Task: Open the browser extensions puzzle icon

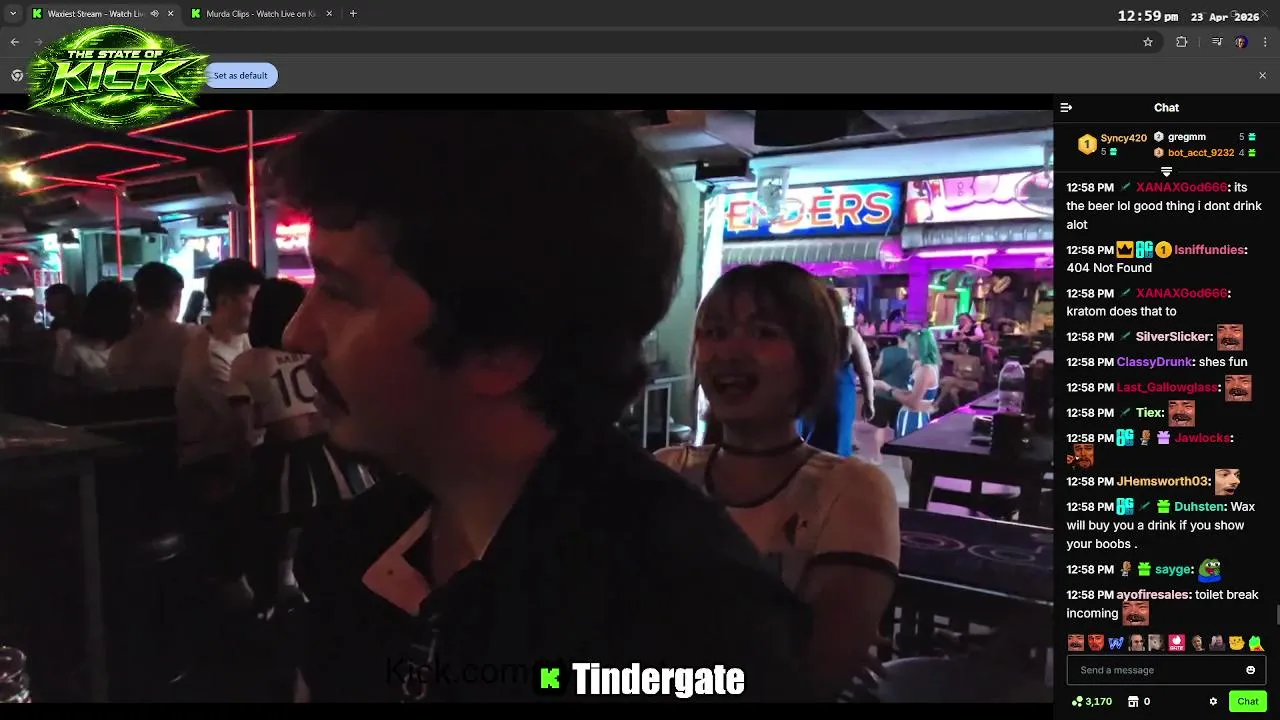Action: (x=1182, y=42)
